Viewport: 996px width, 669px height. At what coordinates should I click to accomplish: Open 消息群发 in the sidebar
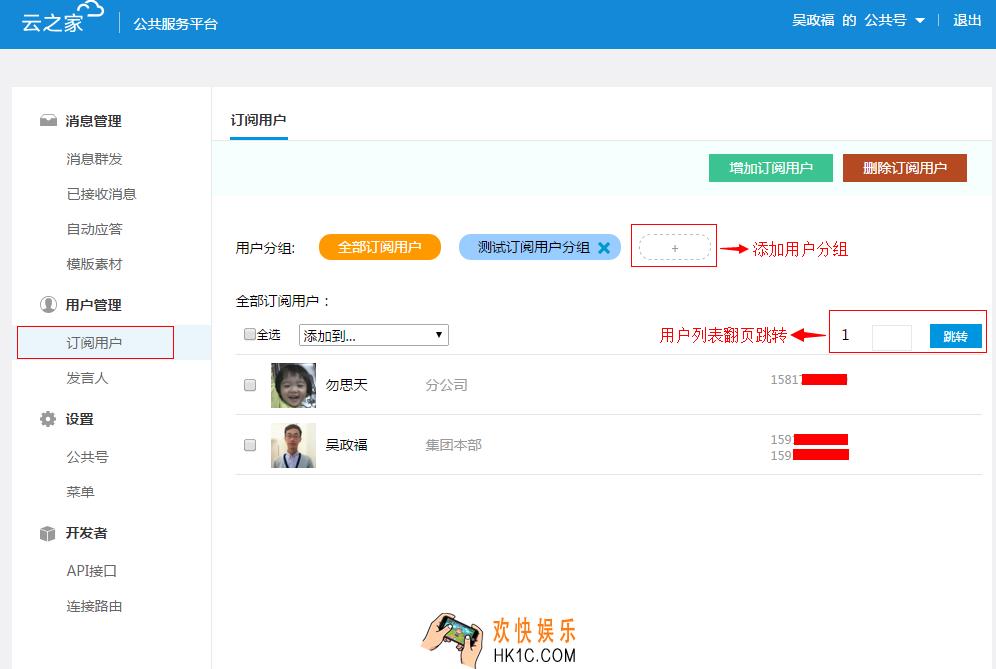point(94,159)
